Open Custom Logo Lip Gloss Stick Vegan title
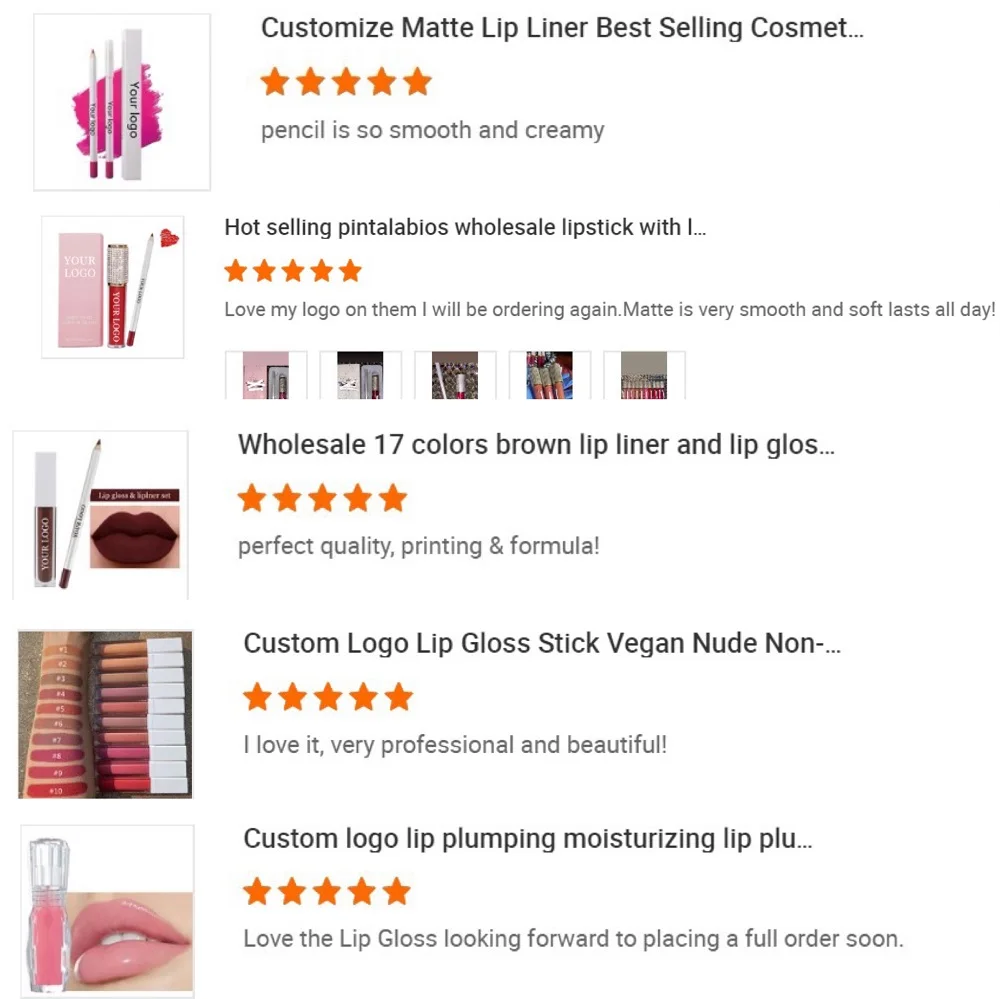The height and width of the screenshot is (999, 1000). click(x=542, y=643)
